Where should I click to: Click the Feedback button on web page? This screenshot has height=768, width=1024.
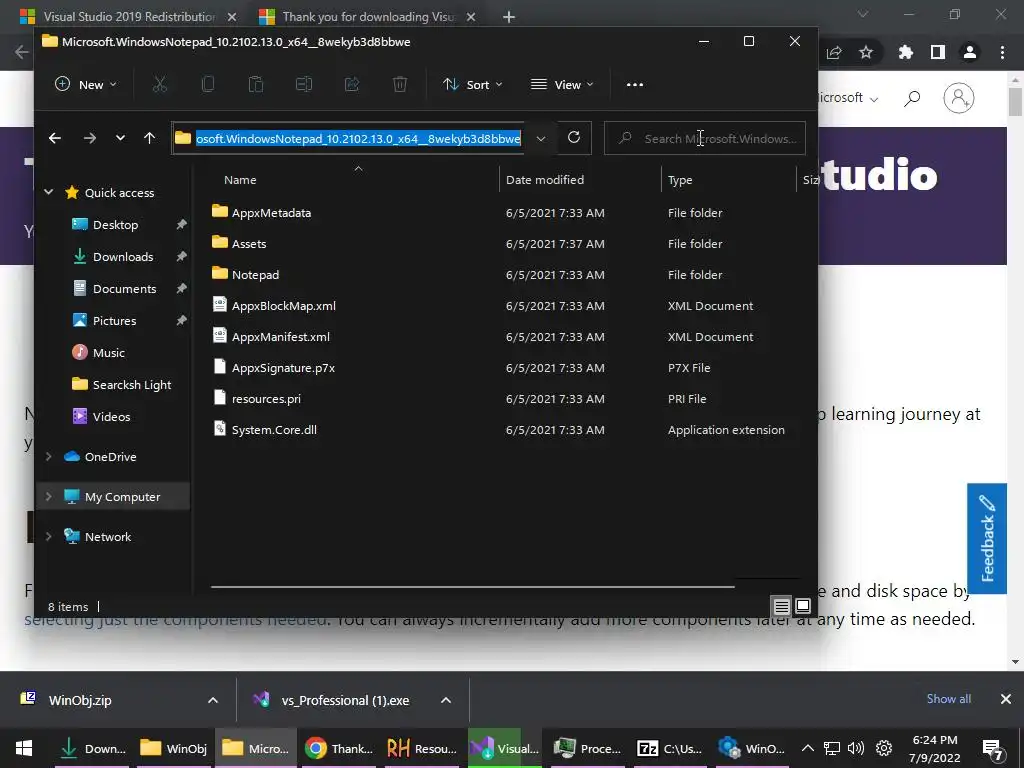pyautogui.click(x=987, y=538)
